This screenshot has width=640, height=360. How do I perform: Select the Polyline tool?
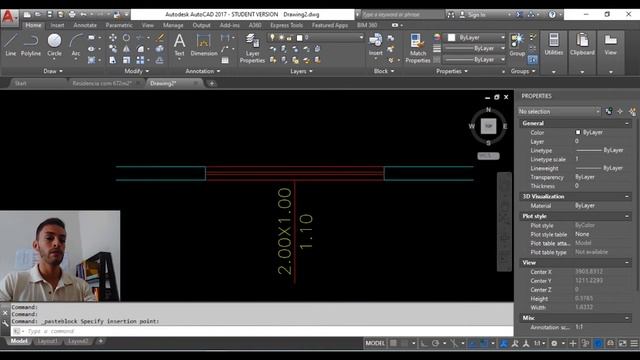click(31, 44)
